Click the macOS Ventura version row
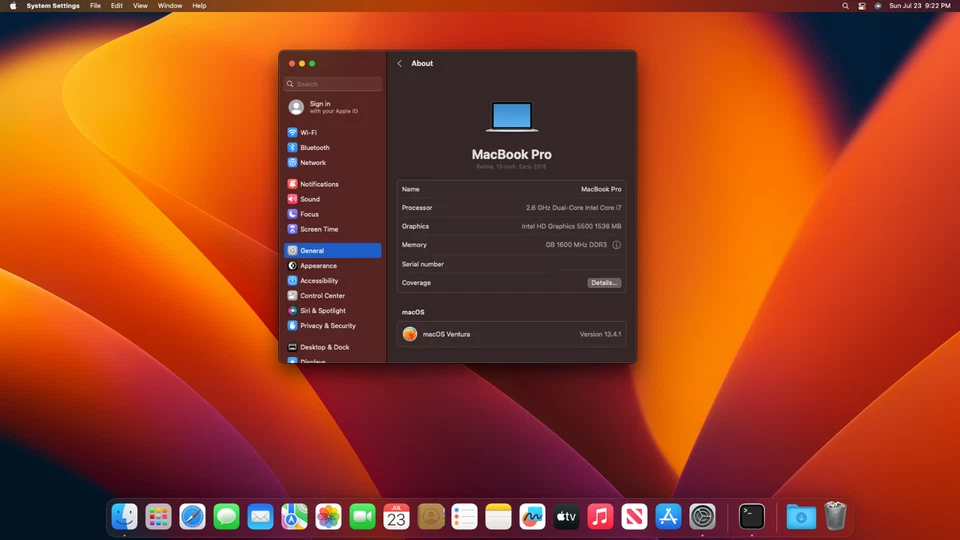Viewport: 960px width, 540px height. [511, 334]
